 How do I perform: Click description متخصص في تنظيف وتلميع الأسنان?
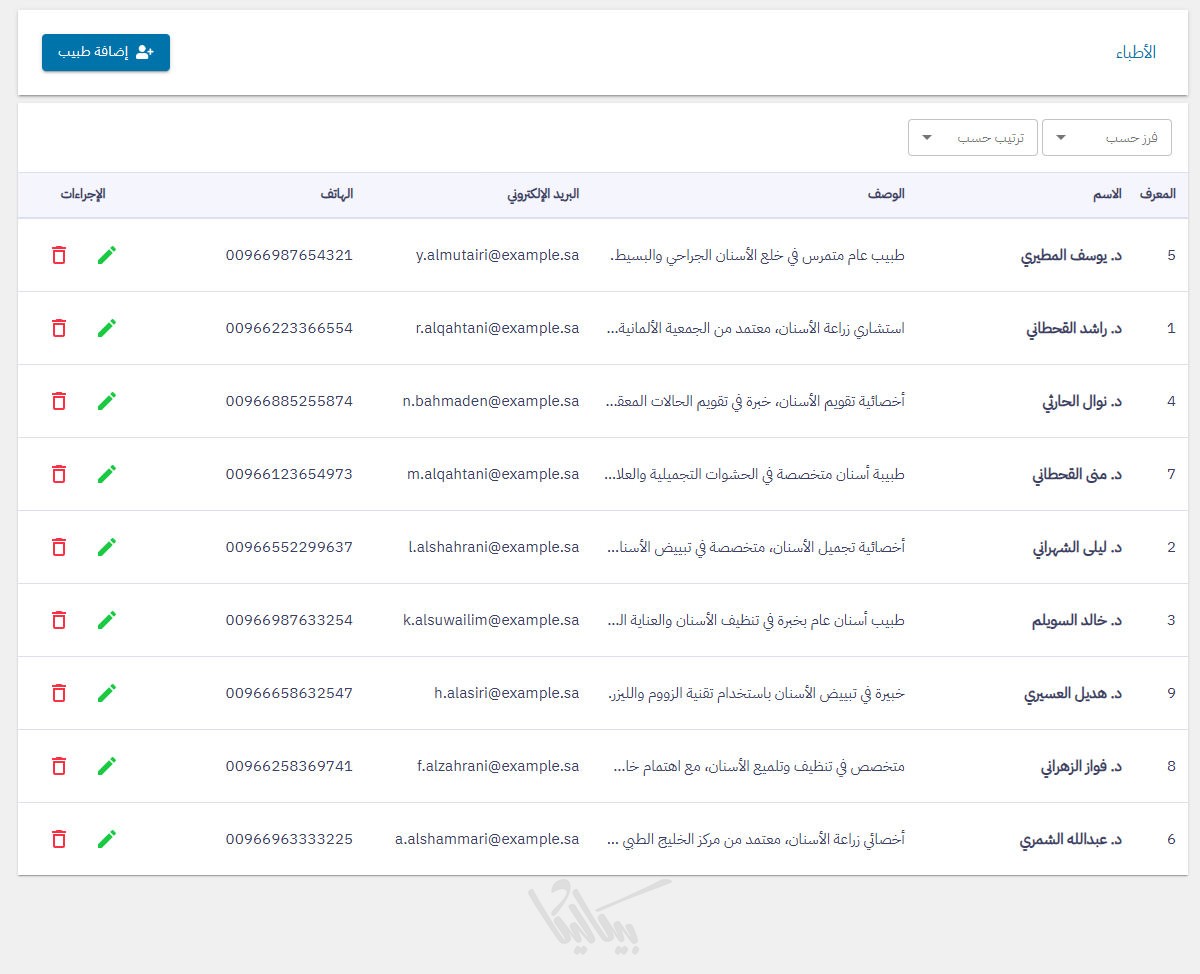tap(758, 766)
